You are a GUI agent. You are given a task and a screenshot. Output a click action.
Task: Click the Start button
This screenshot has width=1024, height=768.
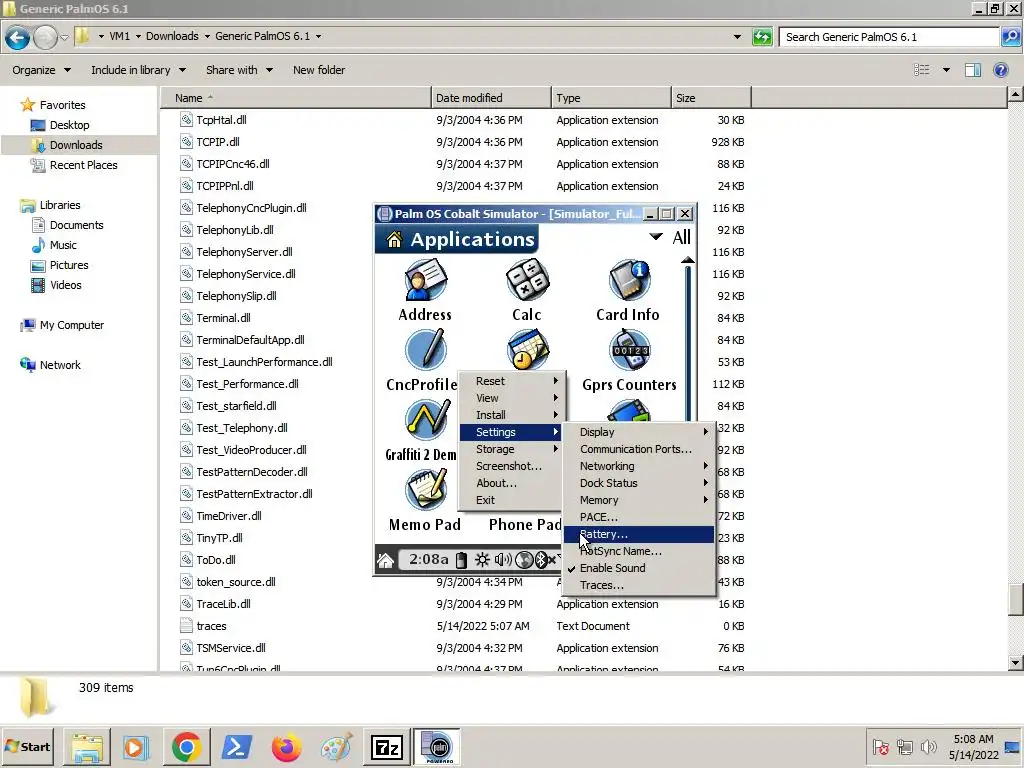[27, 747]
